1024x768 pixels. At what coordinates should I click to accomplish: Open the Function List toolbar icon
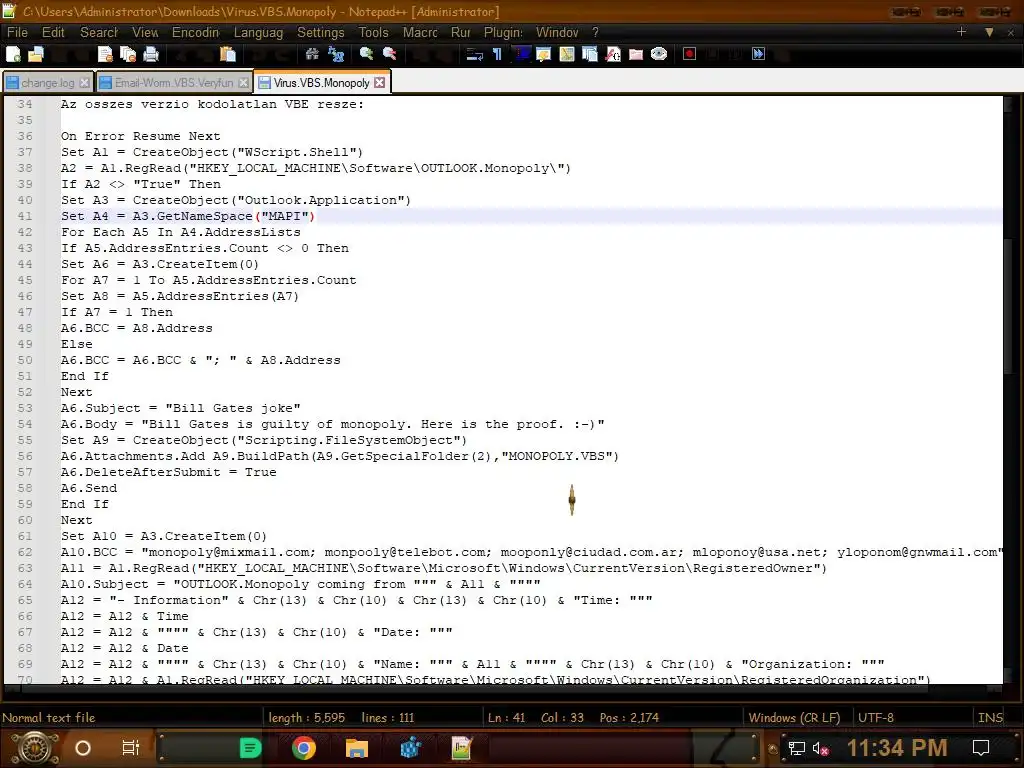(x=613, y=54)
